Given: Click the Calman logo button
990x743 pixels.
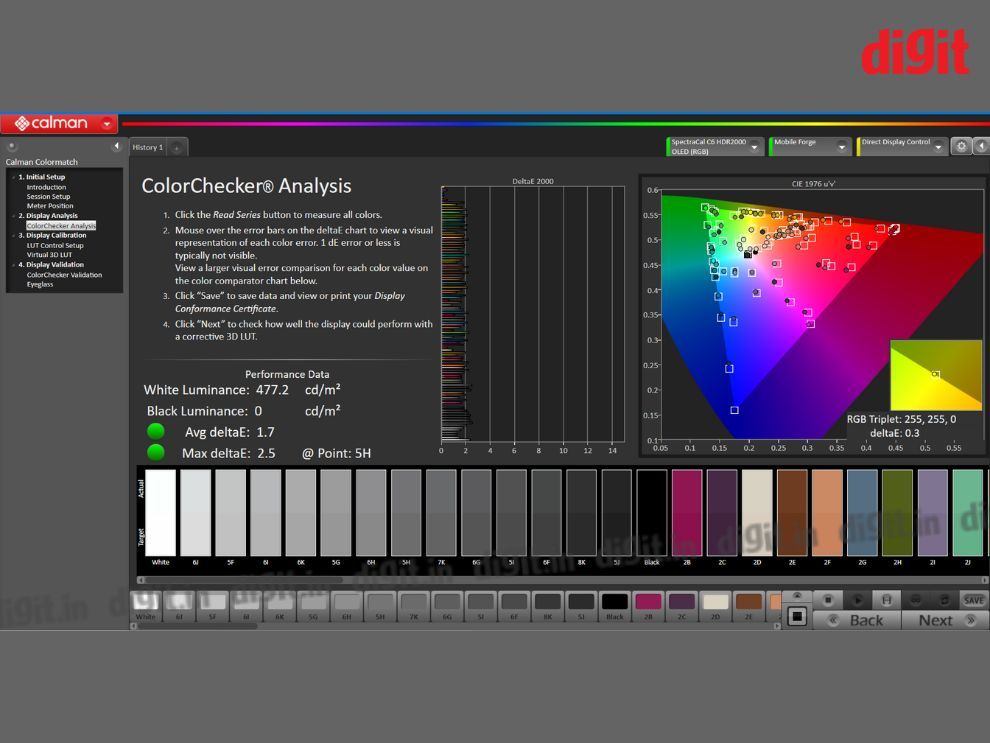Looking at the screenshot, I should click(59, 123).
